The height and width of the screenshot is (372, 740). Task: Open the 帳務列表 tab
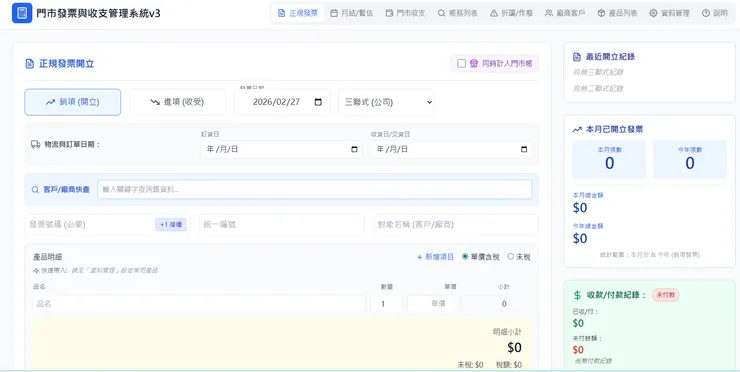tap(458, 13)
